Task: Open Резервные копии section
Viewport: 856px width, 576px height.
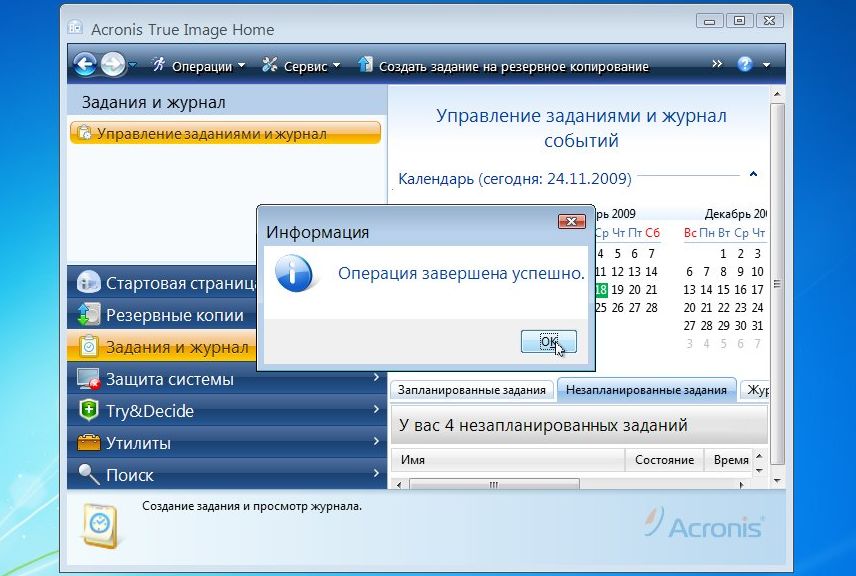Action: (x=163, y=314)
